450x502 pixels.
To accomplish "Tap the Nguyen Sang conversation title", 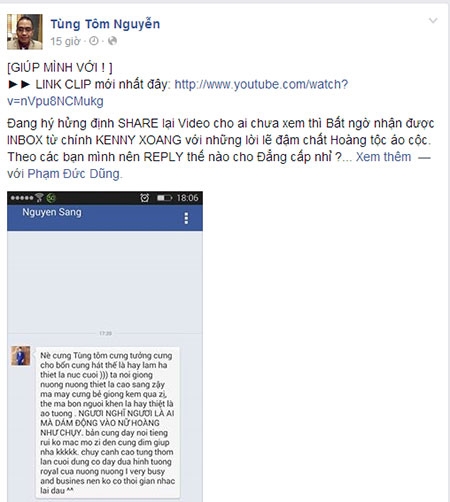I will (52, 212).
